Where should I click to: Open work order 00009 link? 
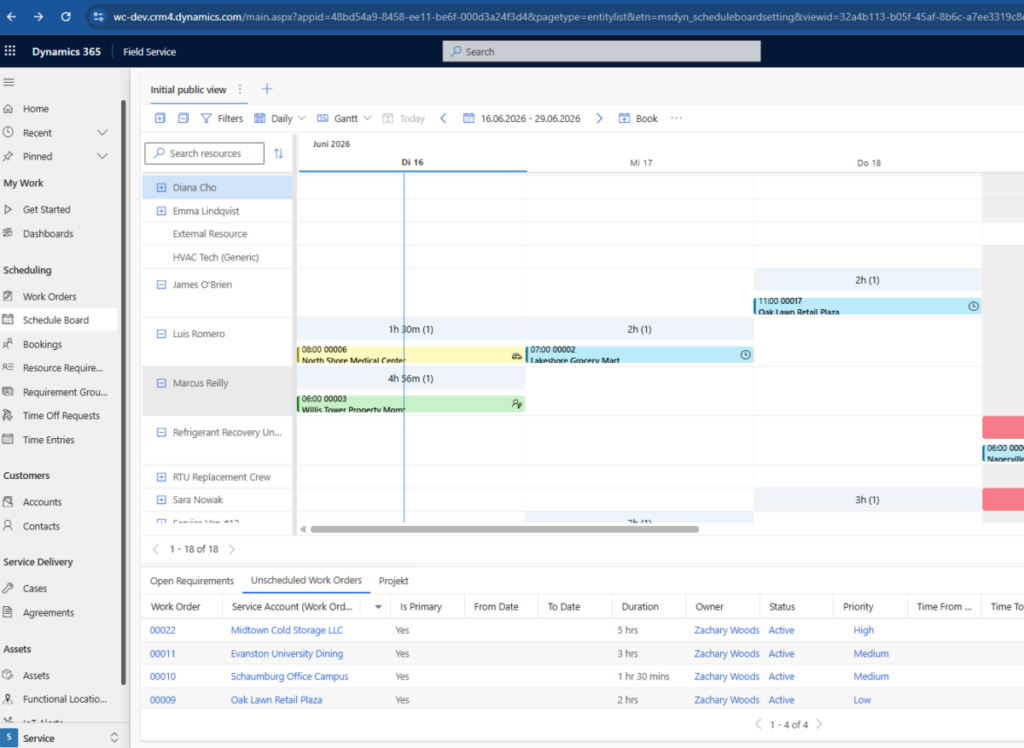[163, 700]
